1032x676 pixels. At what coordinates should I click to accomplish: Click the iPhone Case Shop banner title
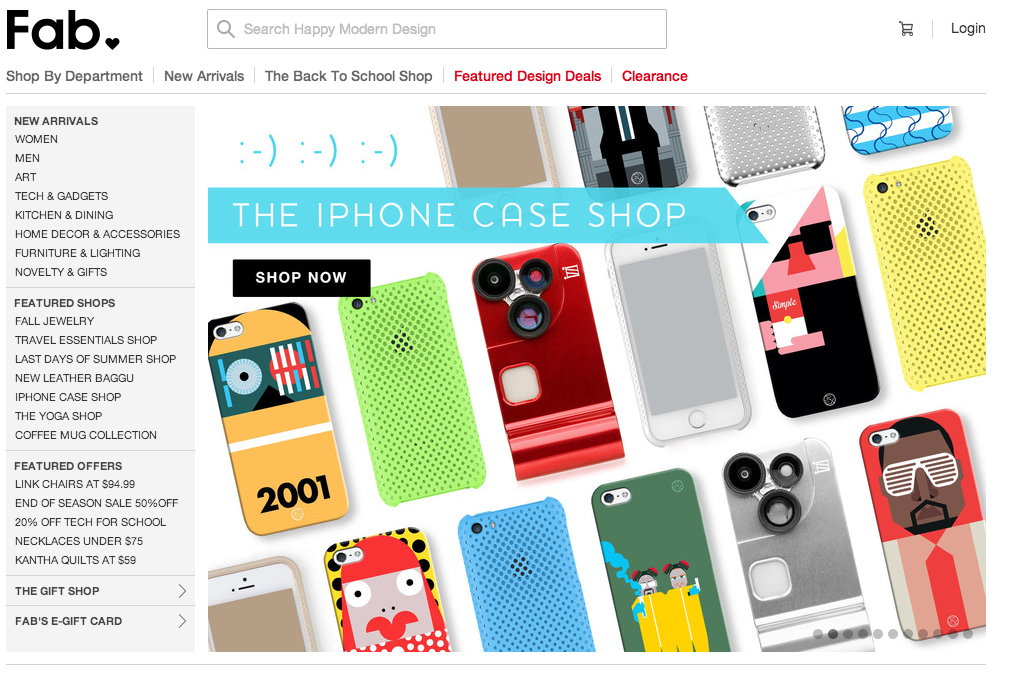[459, 215]
